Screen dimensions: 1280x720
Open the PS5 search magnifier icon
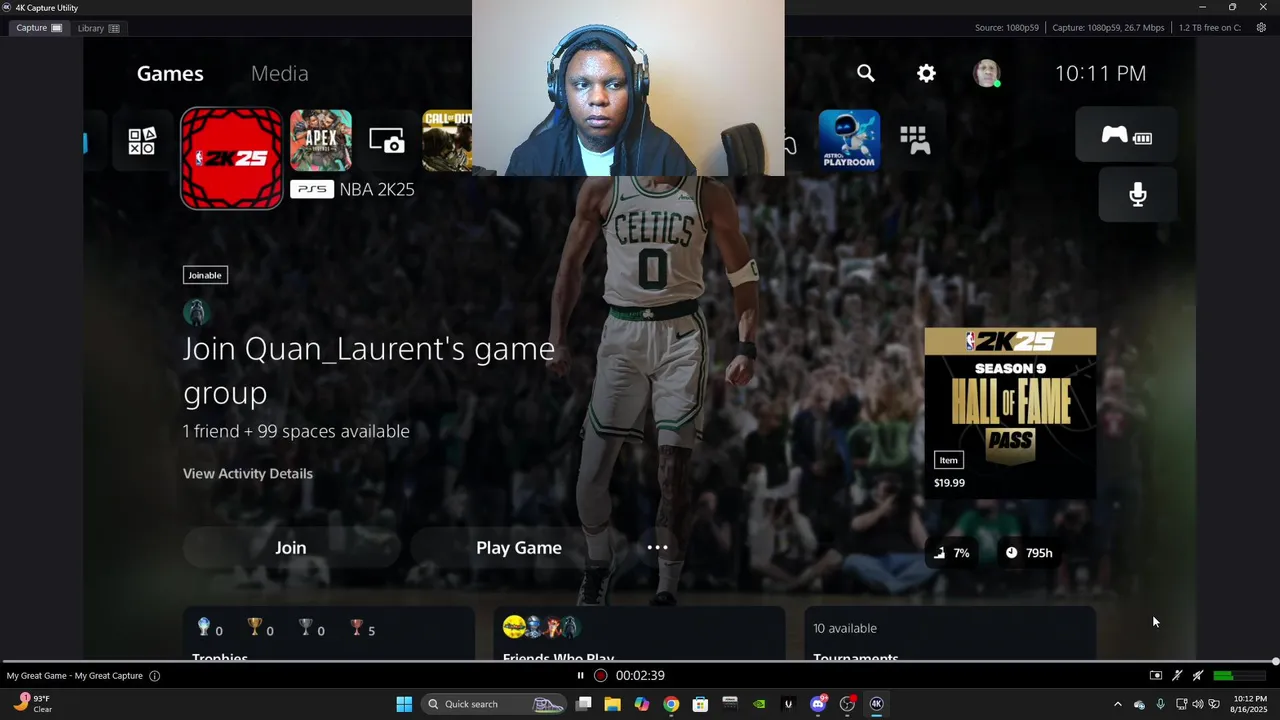[x=866, y=73]
